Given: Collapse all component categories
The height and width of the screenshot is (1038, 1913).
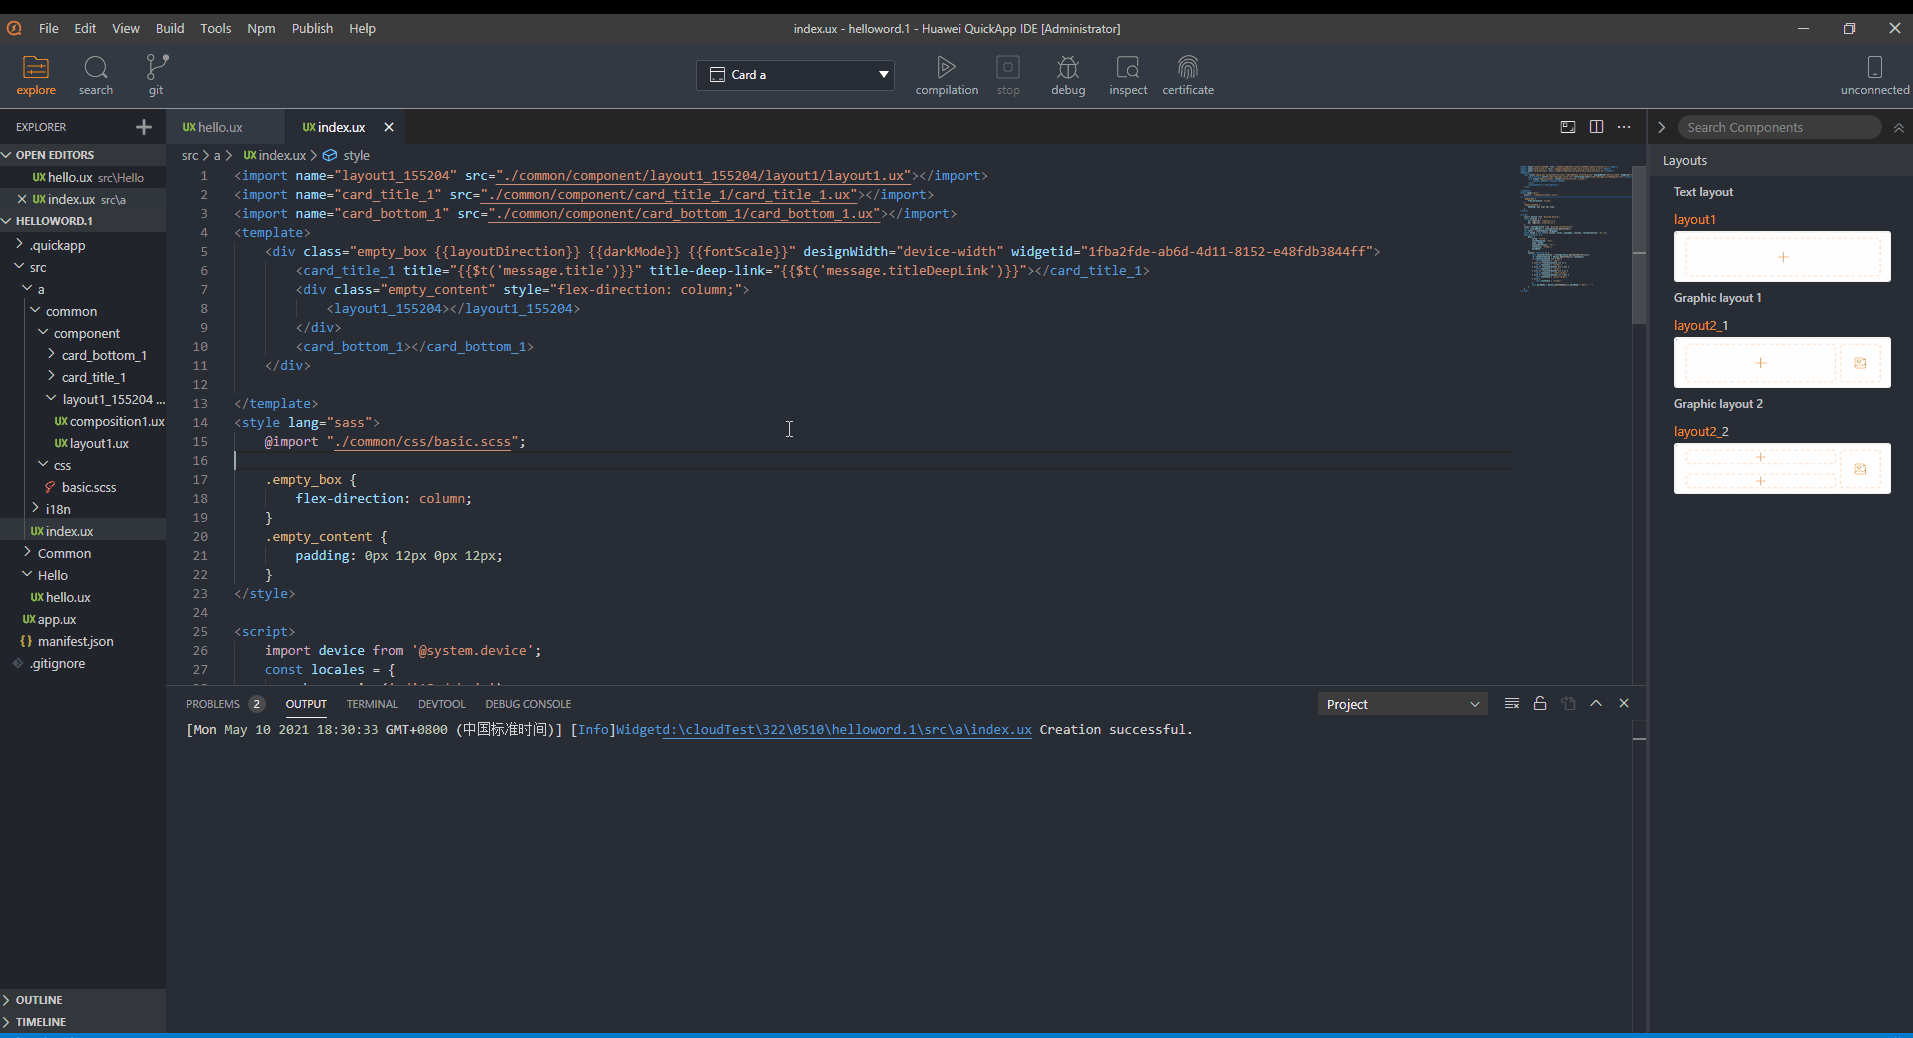Looking at the screenshot, I should [x=1899, y=128].
